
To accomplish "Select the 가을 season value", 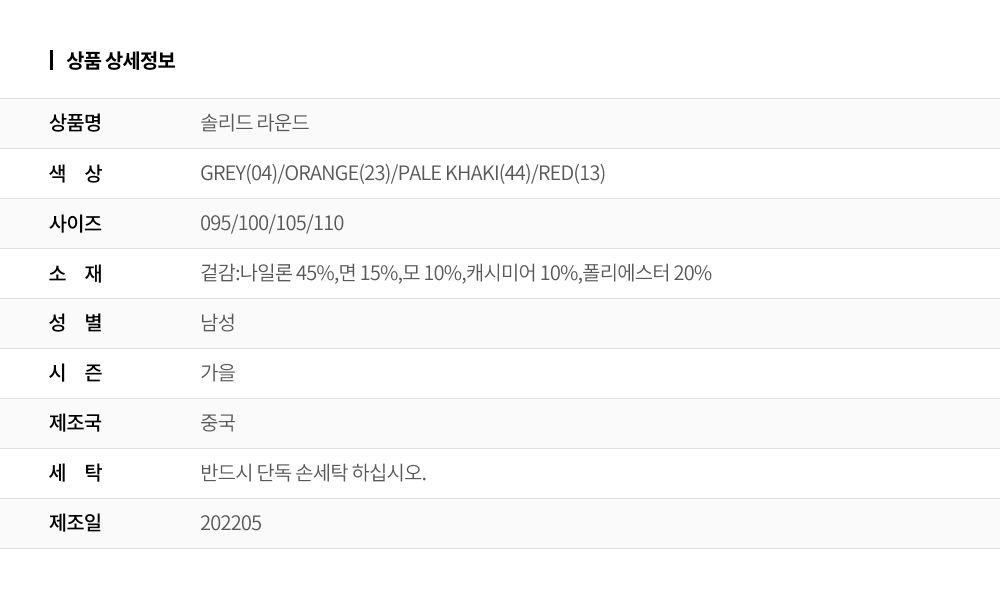I will click(218, 373).
